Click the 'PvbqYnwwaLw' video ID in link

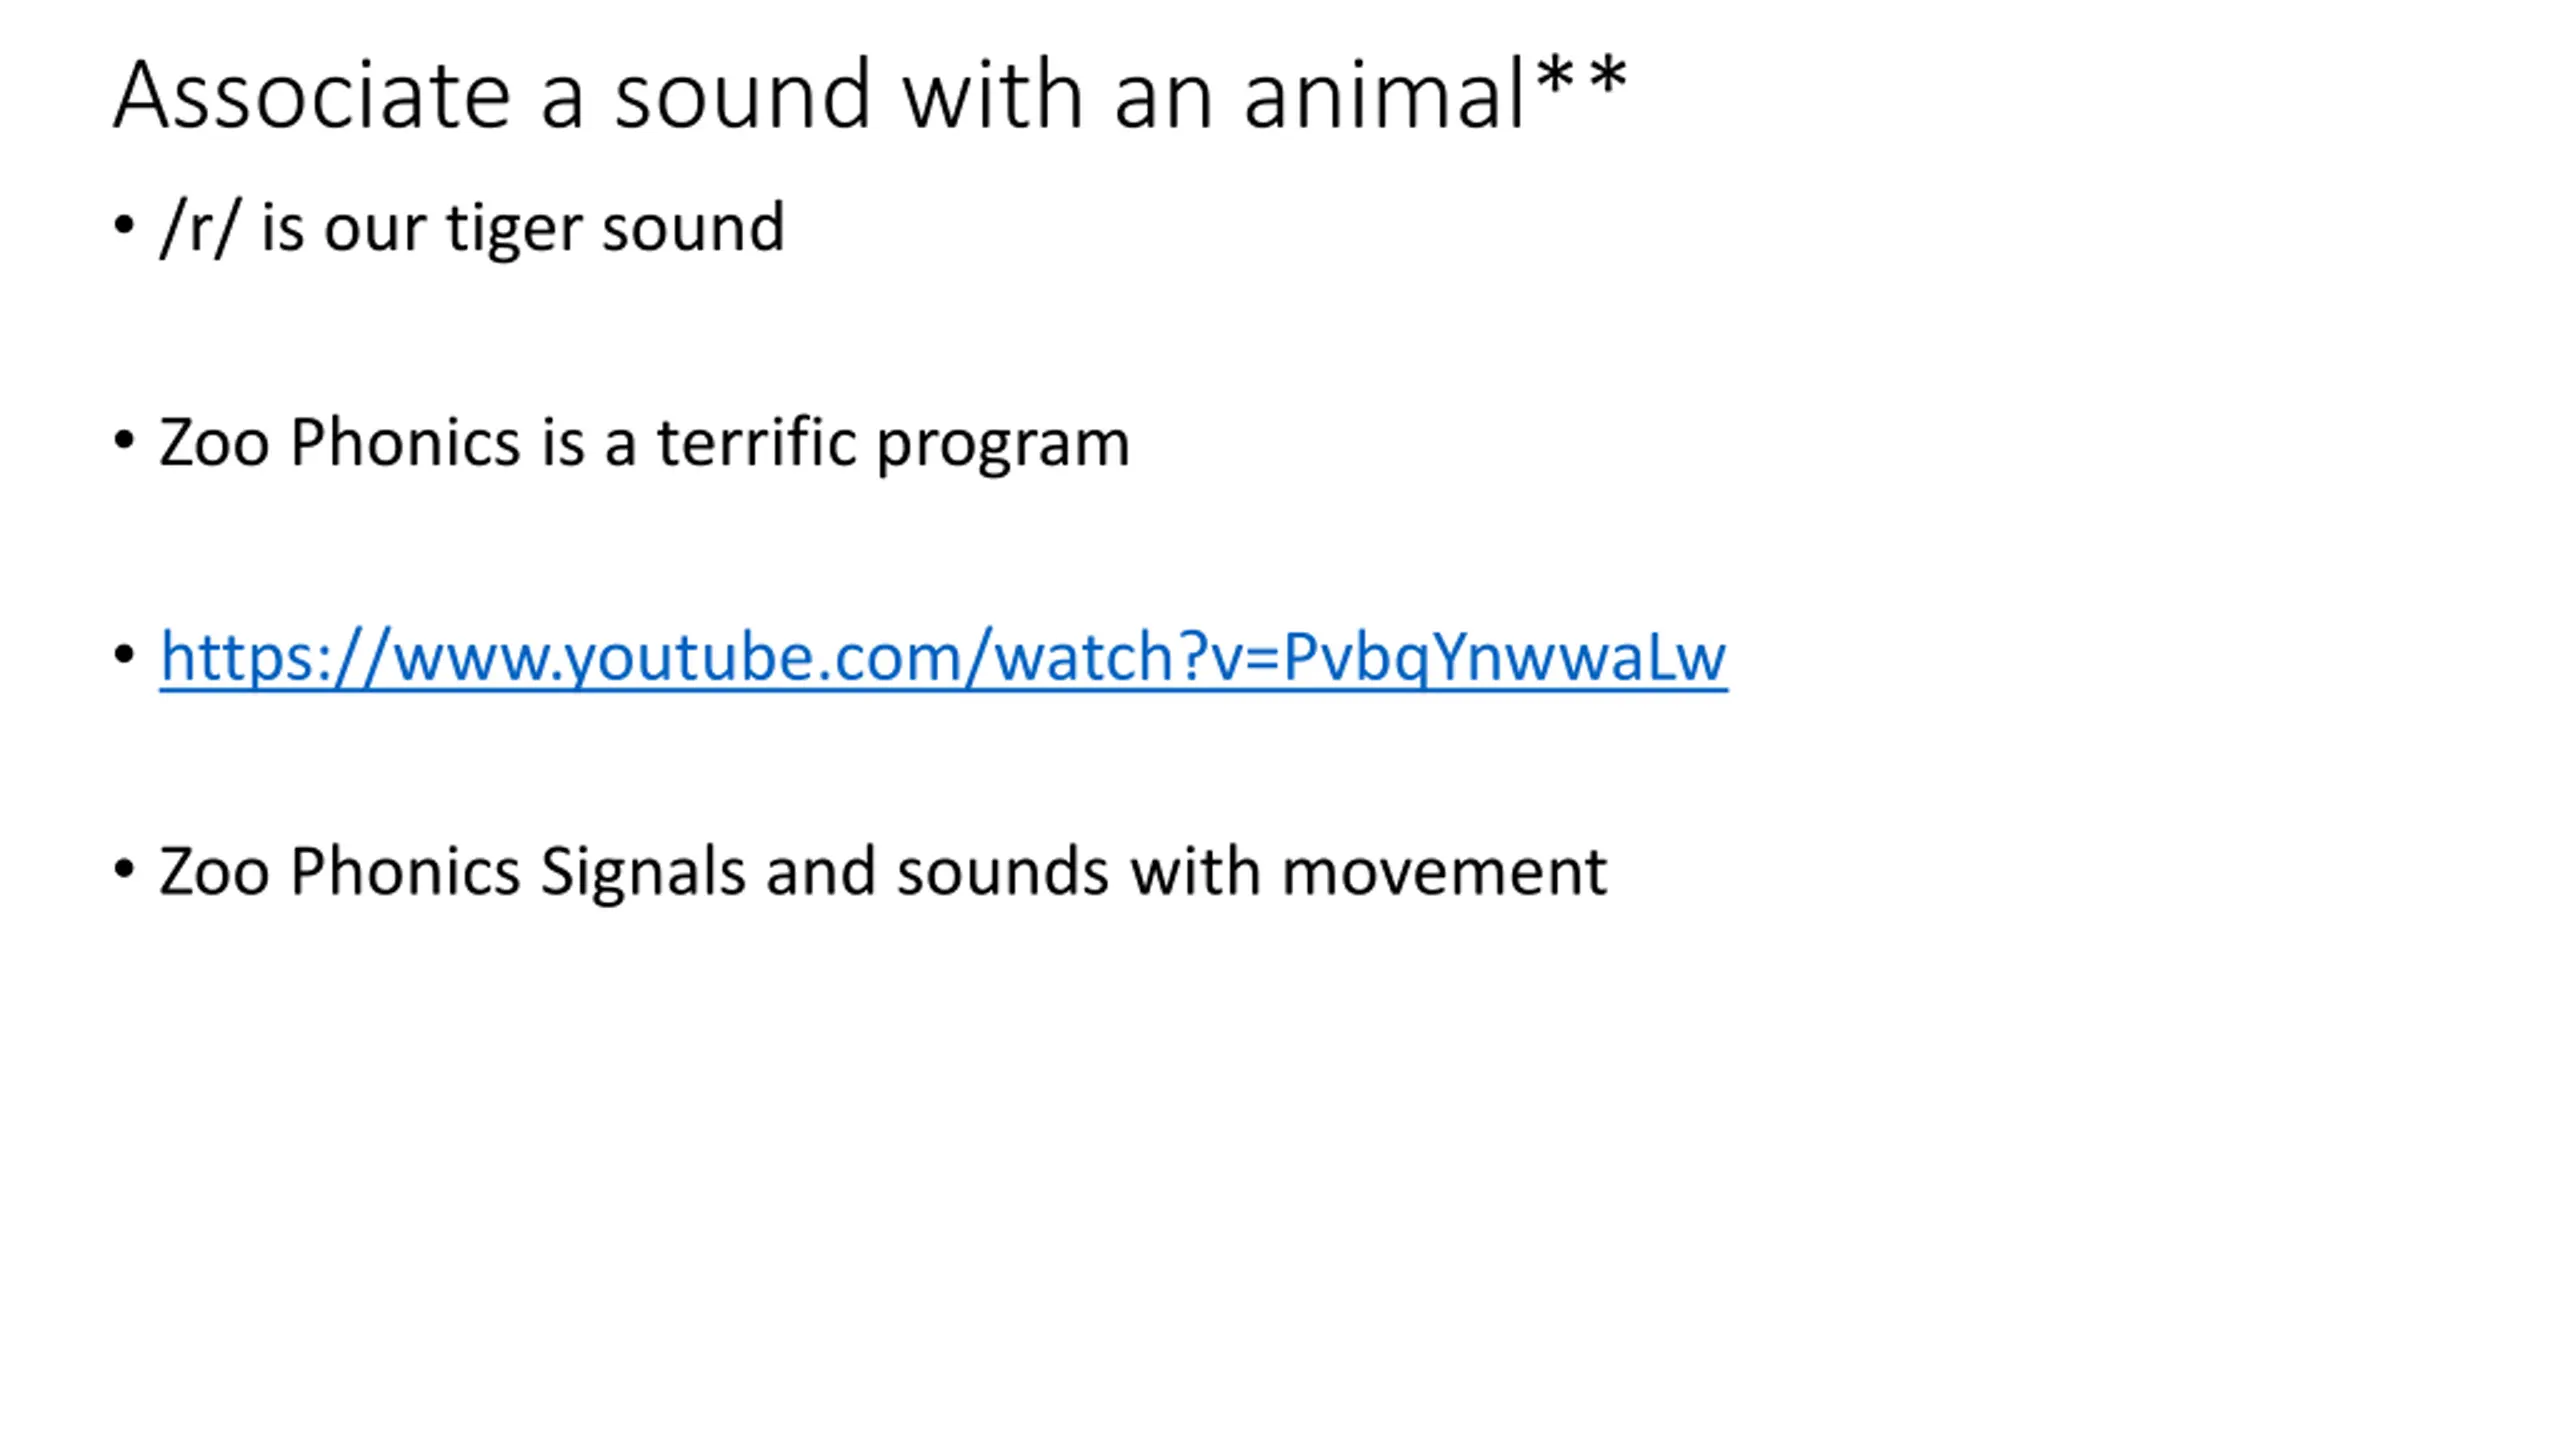click(x=1504, y=658)
